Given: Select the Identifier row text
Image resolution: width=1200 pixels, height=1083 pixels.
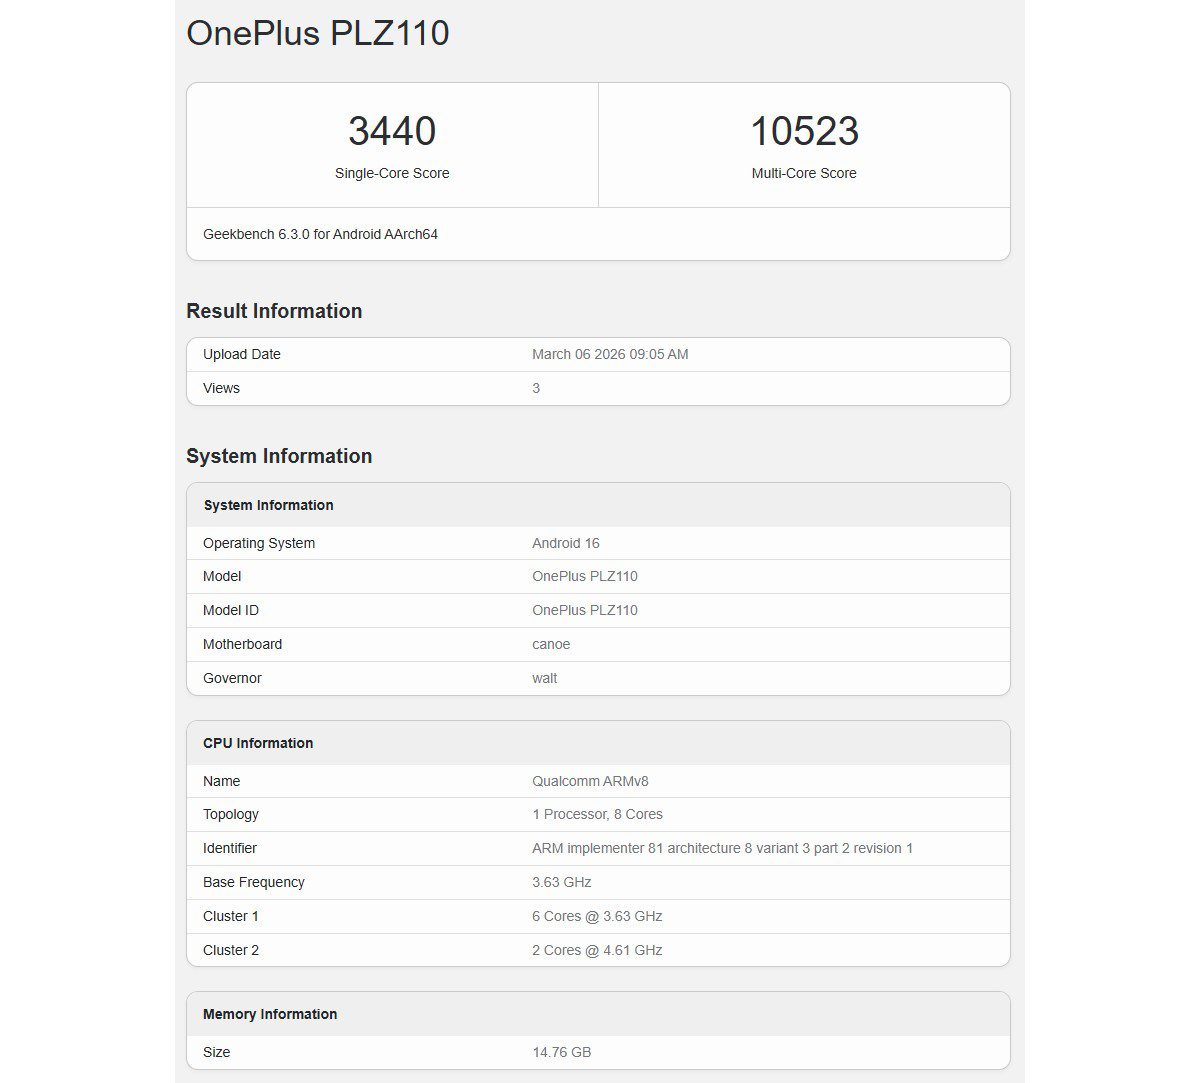Looking at the screenshot, I should pyautogui.click(x=720, y=848).
